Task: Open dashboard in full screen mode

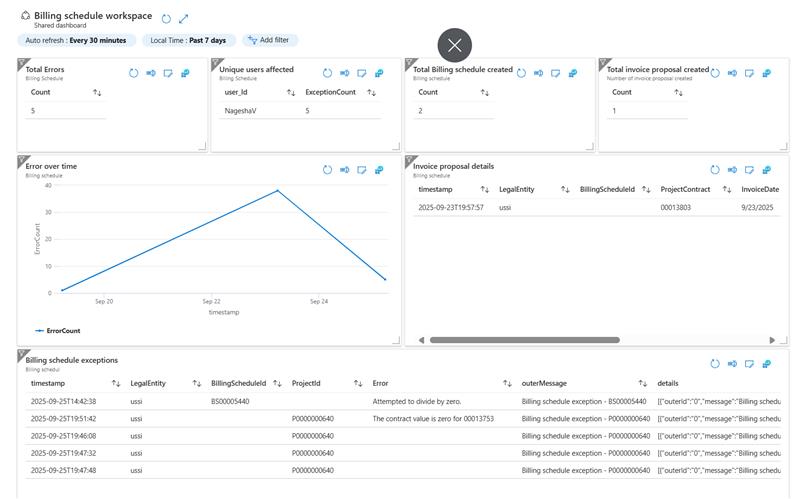Action: point(184,18)
